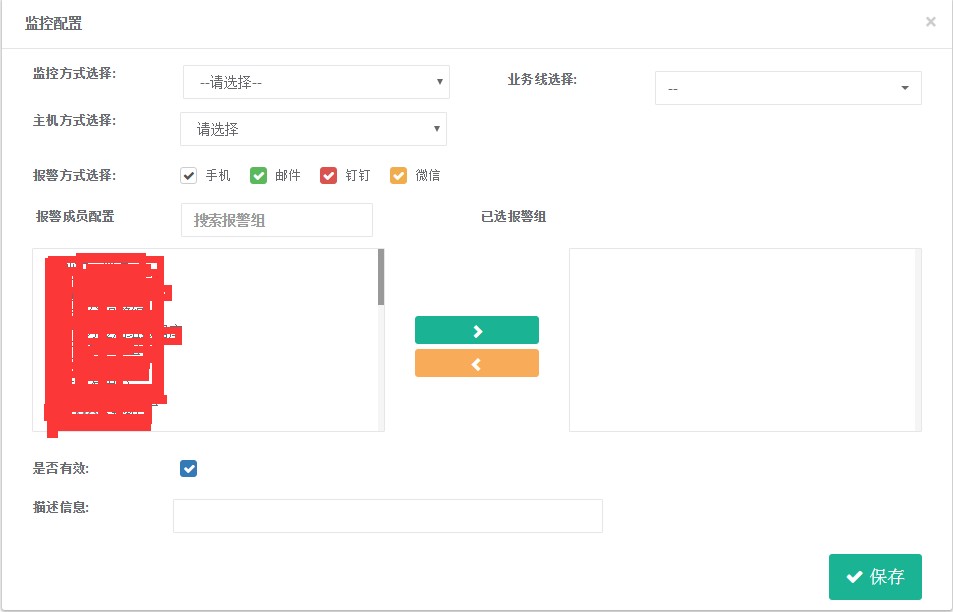Open the 主机方式选择 dropdown

tap(314, 129)
